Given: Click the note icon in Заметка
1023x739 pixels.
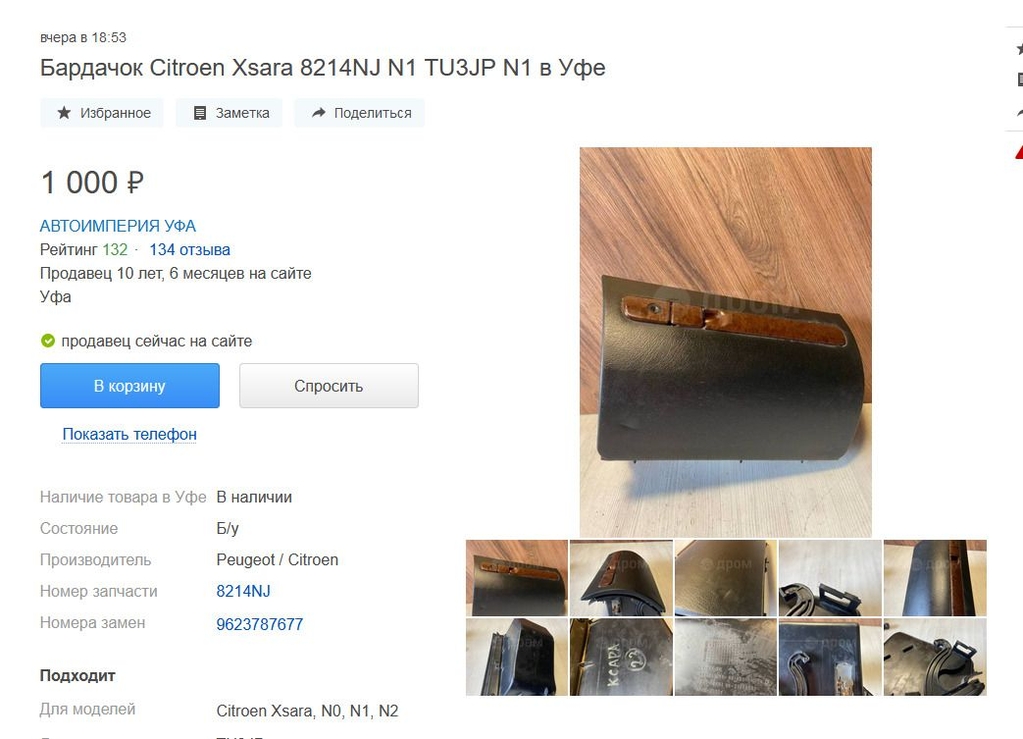Looking at the screenshot, I should [x=200, y=113].
